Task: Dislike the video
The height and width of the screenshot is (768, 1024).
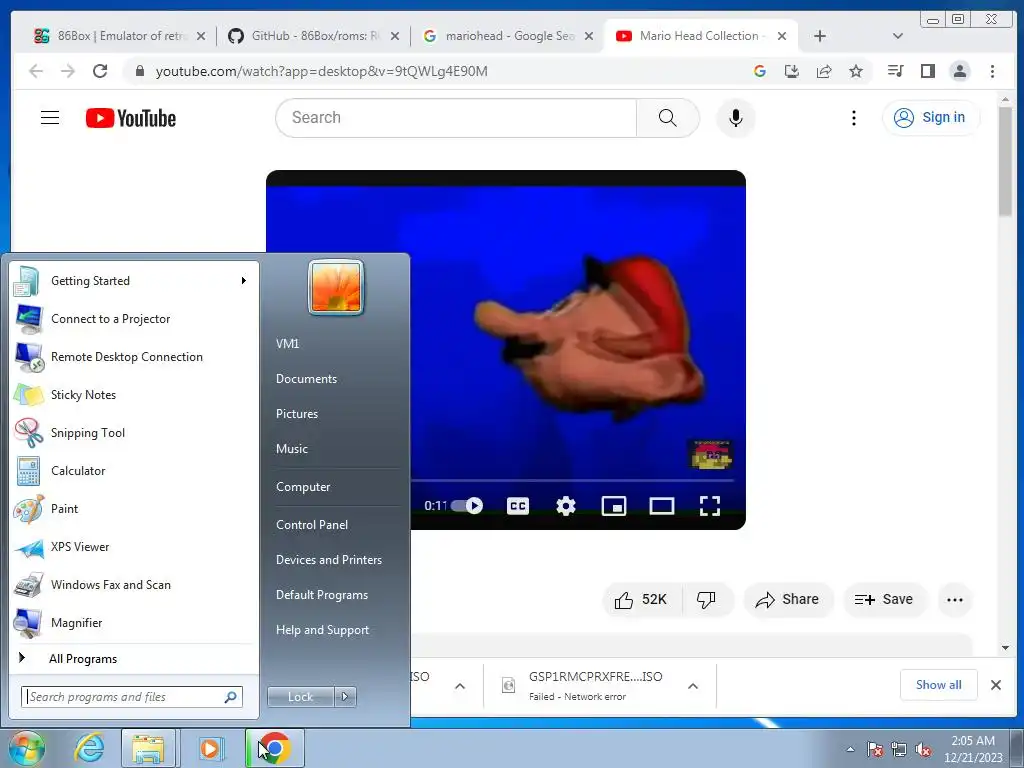Action: pos(707,600)
